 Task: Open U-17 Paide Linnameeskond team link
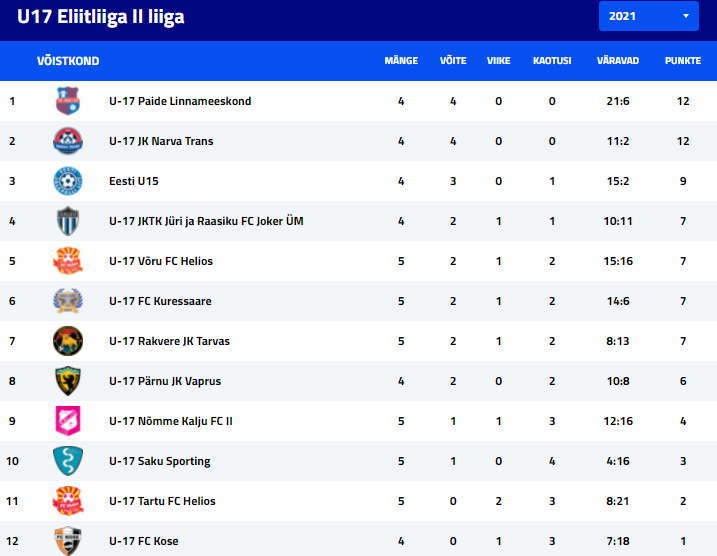(180, 101)
